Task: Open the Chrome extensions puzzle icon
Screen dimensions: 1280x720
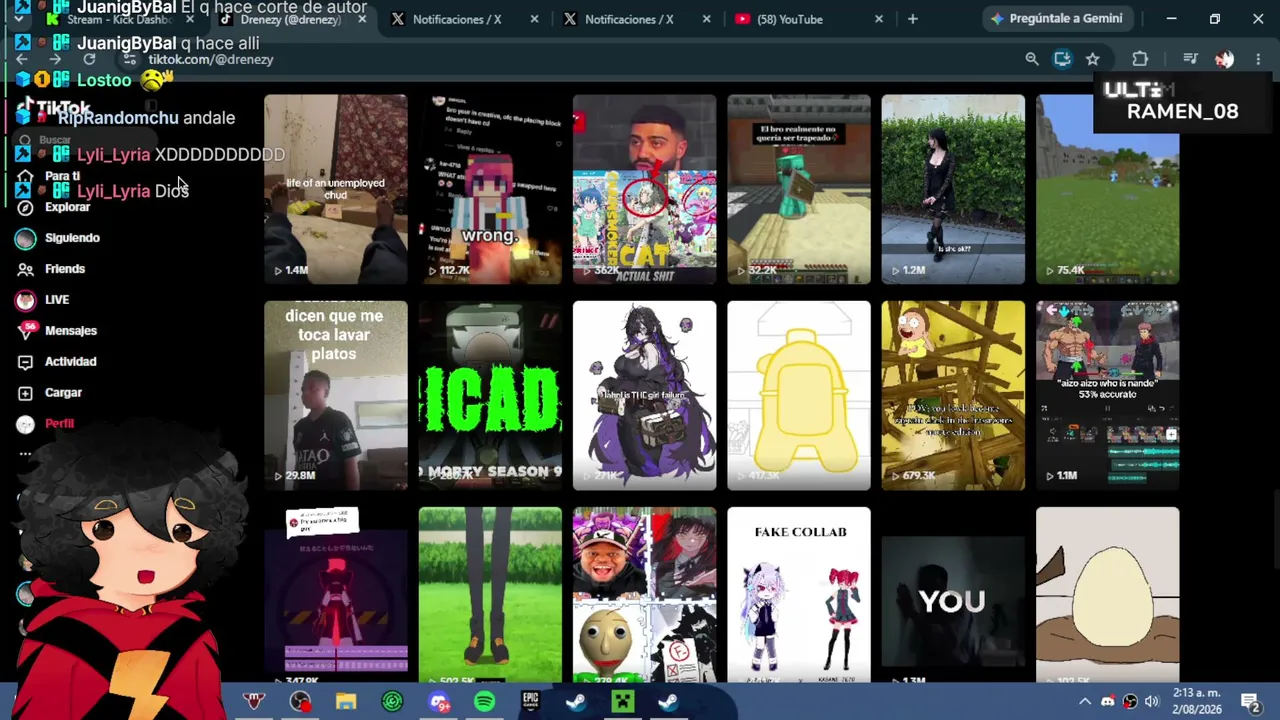Action: (1140, 59)
